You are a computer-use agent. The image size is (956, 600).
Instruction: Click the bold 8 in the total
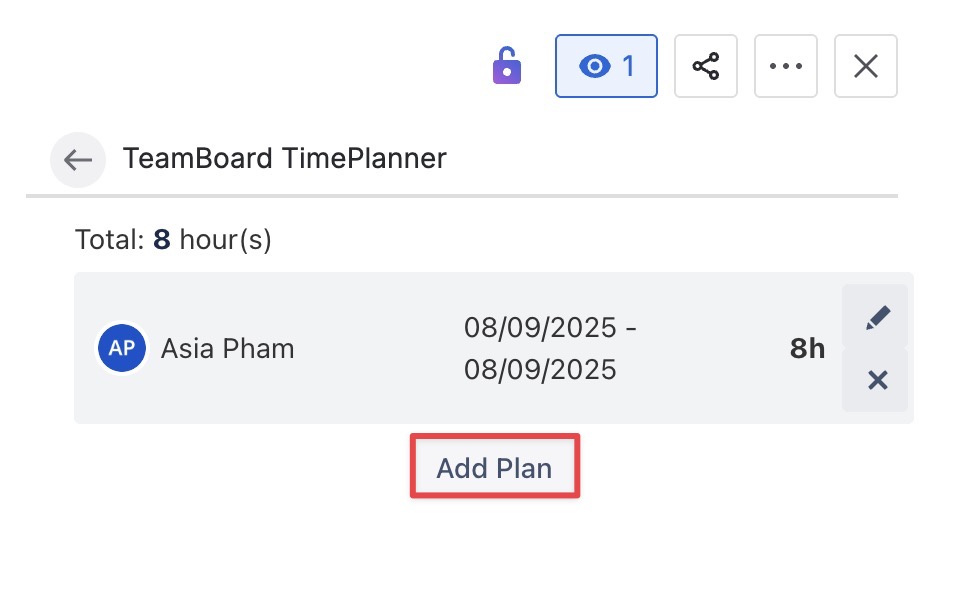[x=161, y=240]
